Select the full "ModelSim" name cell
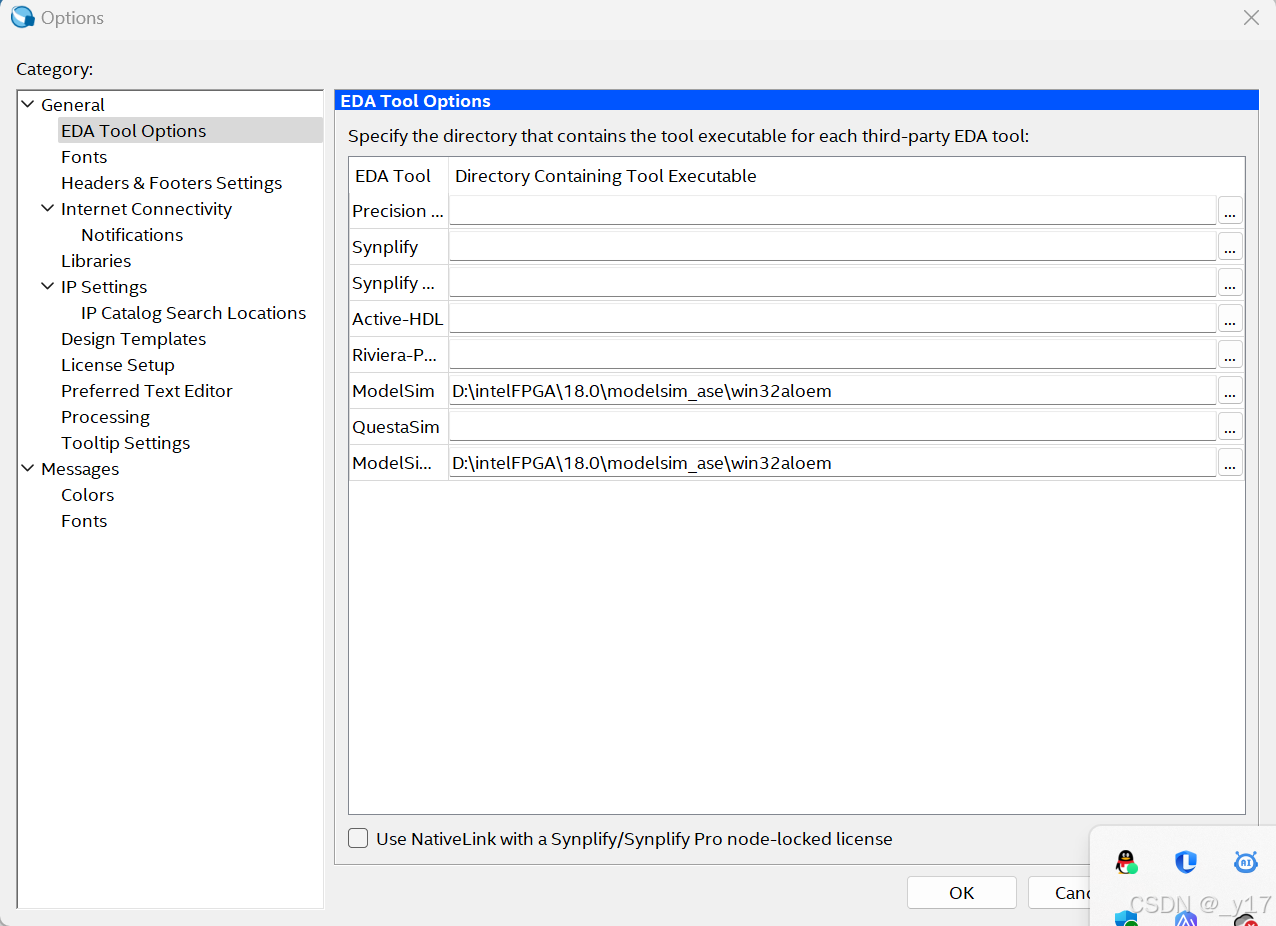Screen dimensions: 1276x926 click(x=398, y=391)
